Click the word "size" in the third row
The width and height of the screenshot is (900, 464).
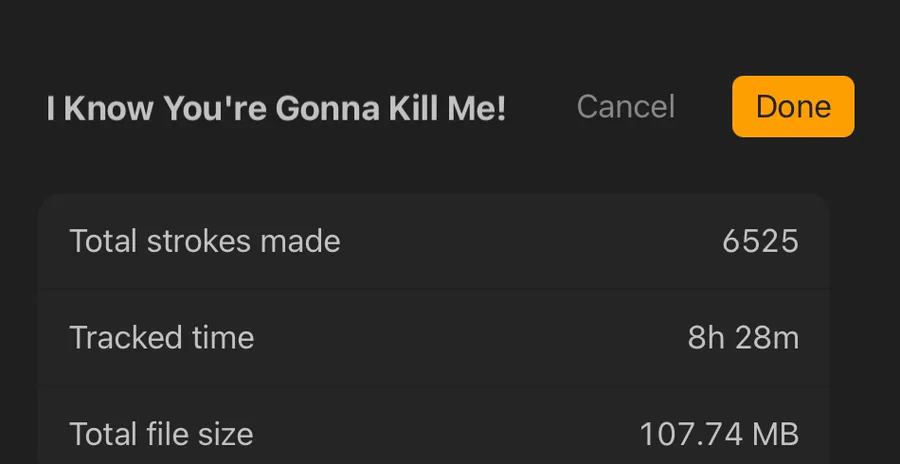tap(224, 434)
